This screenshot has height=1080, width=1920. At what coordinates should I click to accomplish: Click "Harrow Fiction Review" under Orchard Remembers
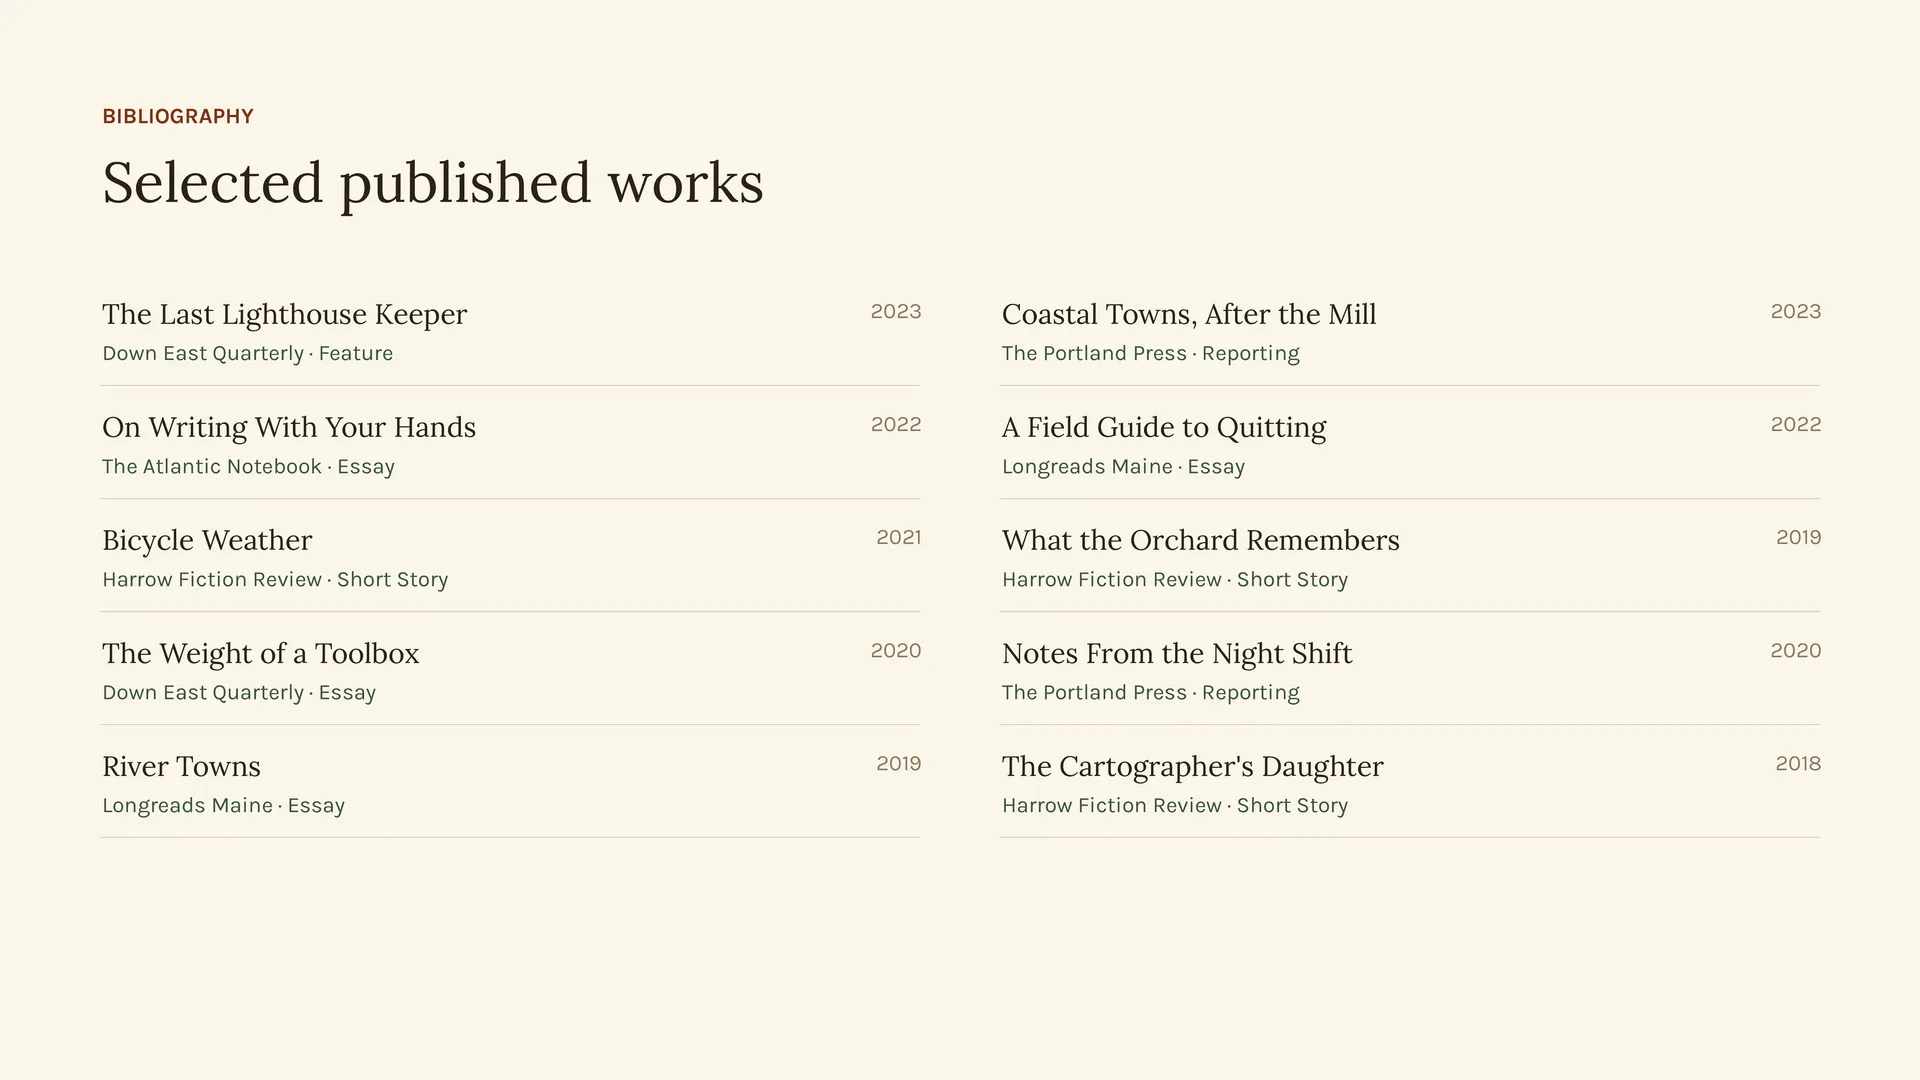click(1112, 579)
